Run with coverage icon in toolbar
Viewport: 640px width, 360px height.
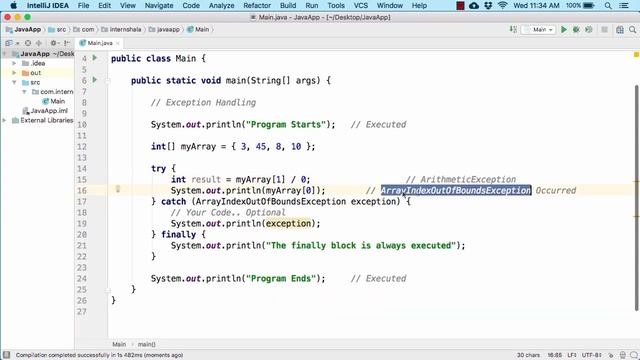click(589, 29)
